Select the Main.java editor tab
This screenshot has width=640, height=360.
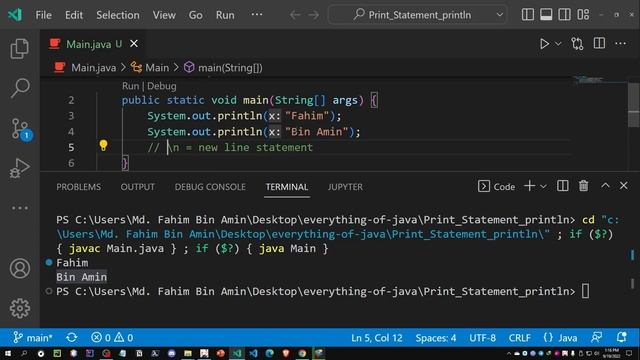[94, 44]
